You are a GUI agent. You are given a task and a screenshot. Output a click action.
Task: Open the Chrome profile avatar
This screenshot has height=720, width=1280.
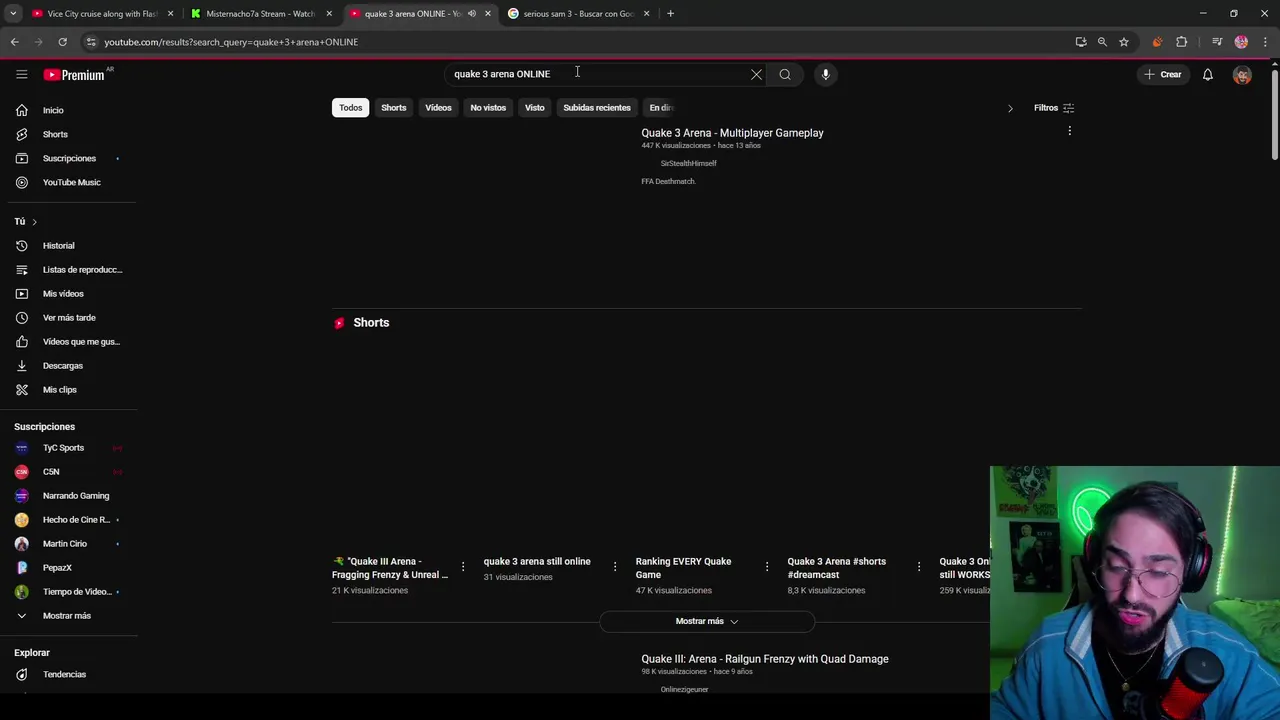1241,42
